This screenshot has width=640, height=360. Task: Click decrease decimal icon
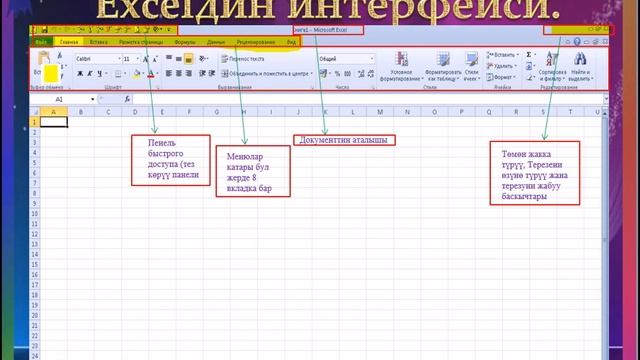(x=371, y=73)
